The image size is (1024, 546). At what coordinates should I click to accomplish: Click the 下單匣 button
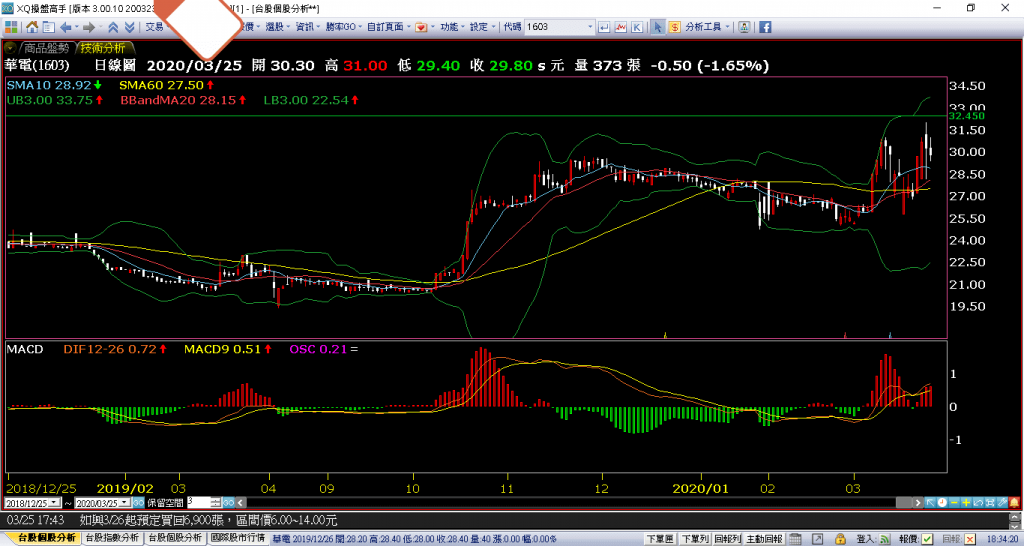point(659,538)
